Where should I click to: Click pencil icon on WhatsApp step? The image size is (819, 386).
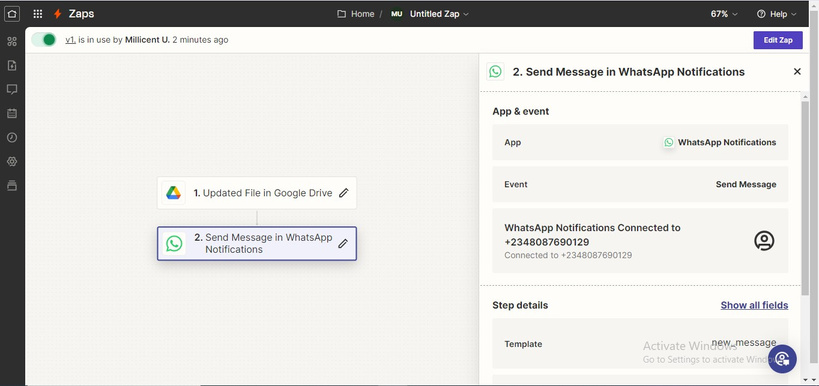343,243
